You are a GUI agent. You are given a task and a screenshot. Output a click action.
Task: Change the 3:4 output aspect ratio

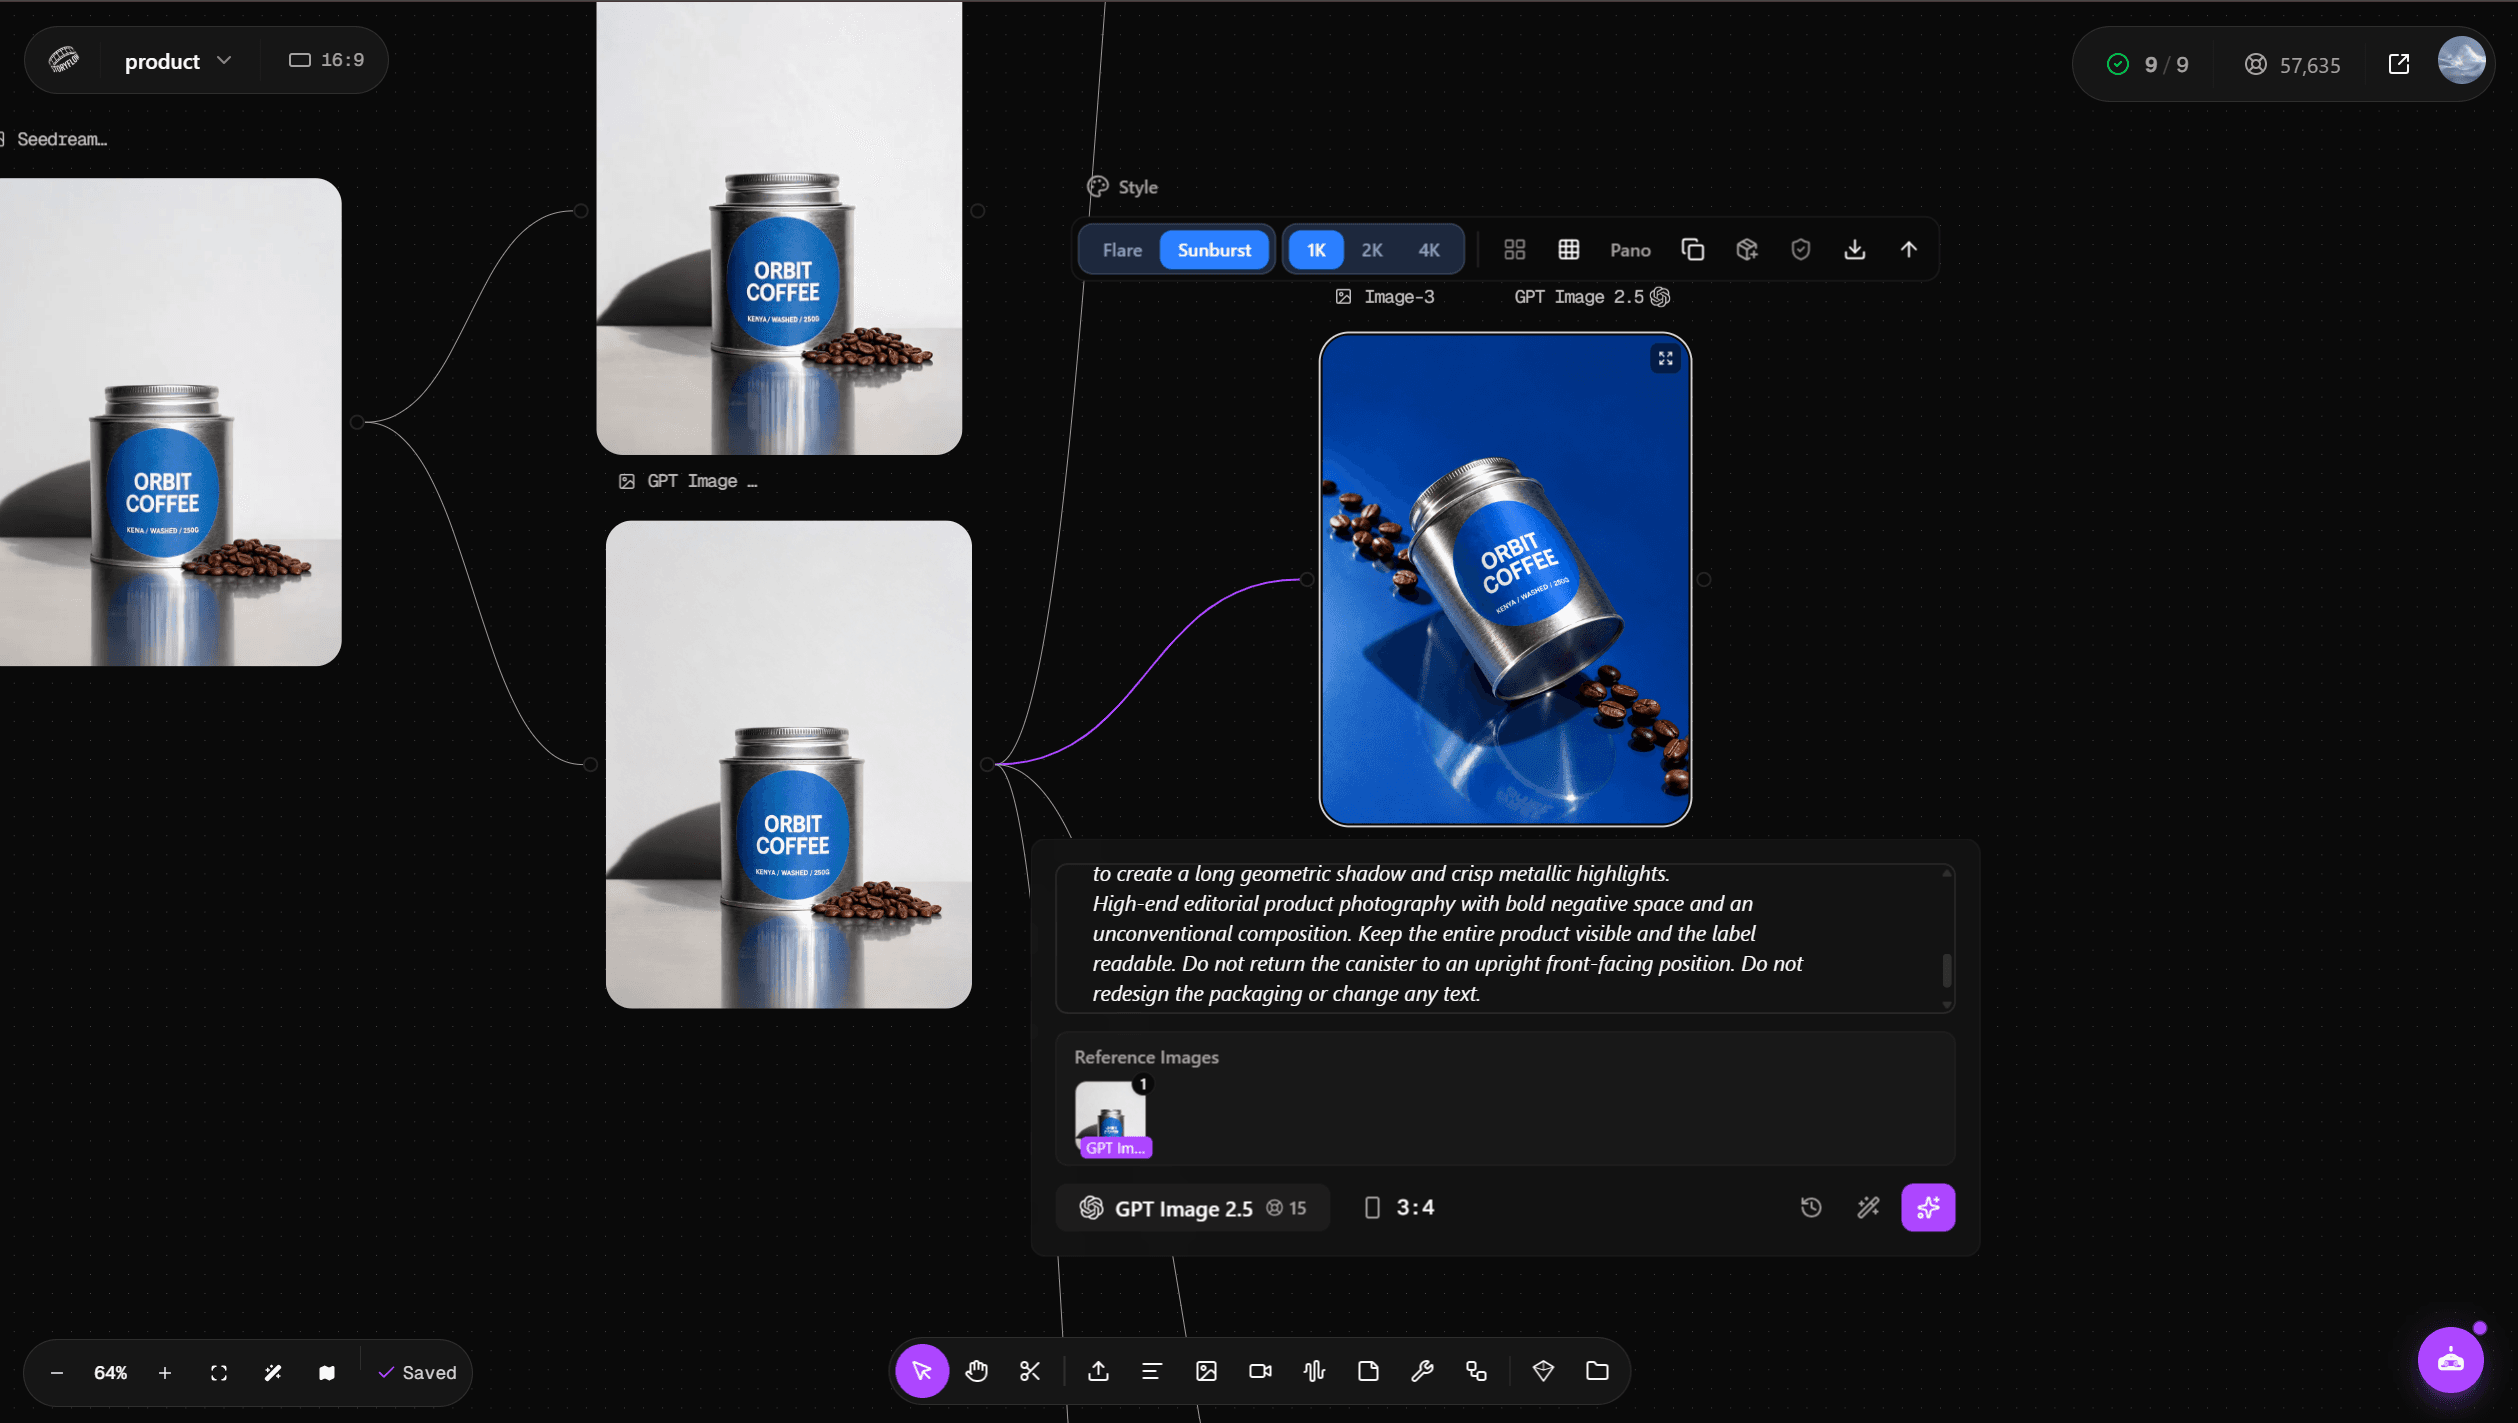(x=1399, y=1208)
